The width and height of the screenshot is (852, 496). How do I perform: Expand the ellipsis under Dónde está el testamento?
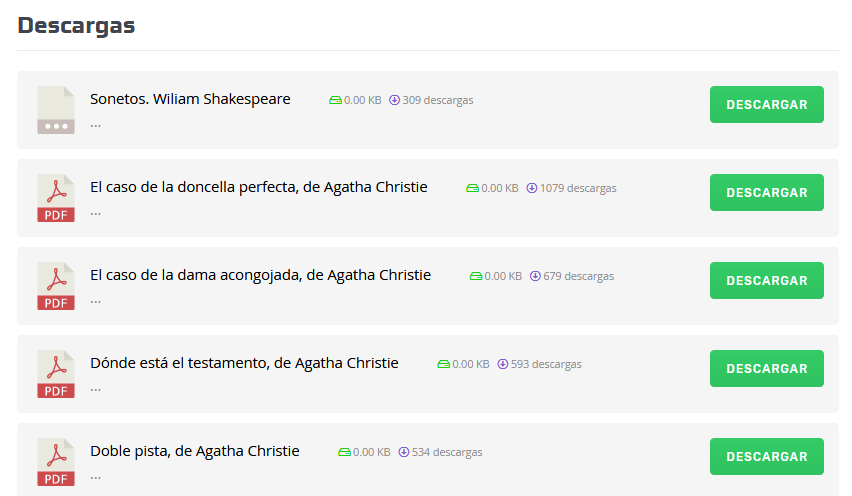96,389
